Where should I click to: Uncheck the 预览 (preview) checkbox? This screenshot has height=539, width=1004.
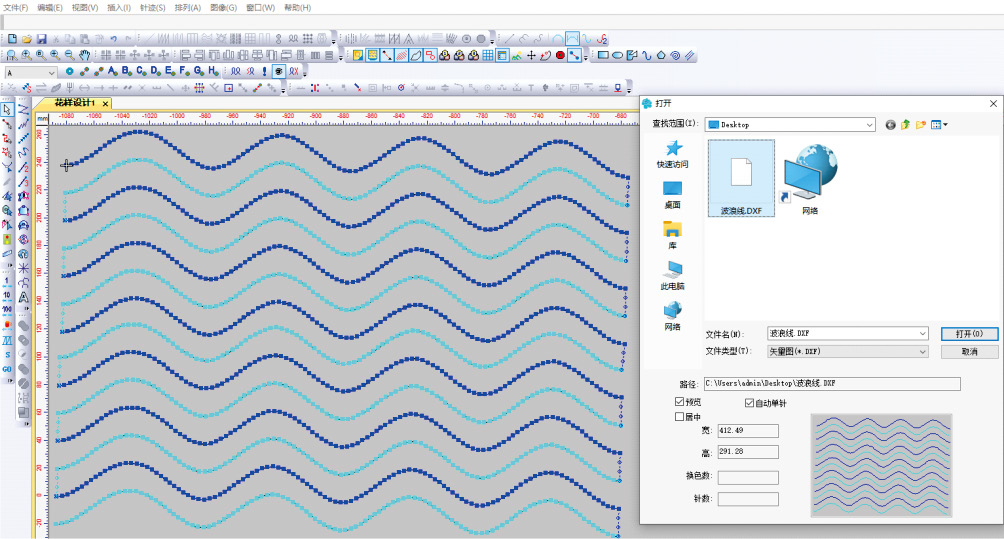point(681,402)
